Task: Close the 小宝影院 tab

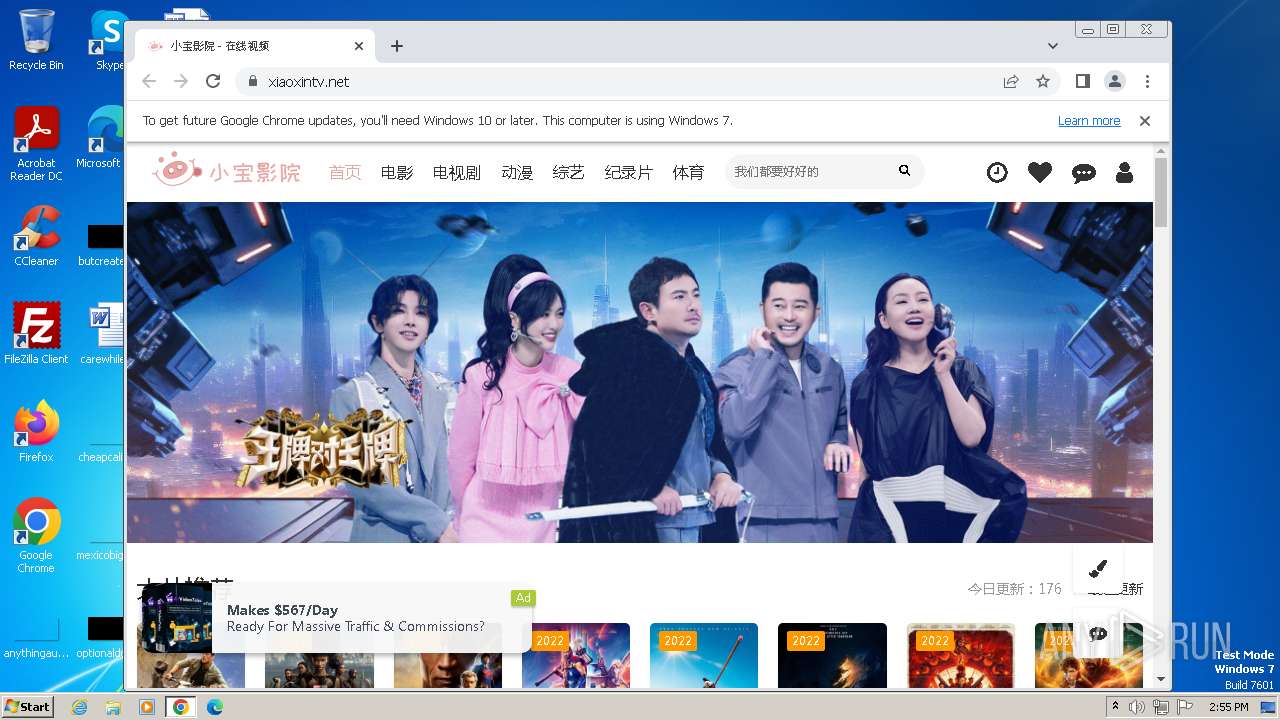Action: [359, 46]
